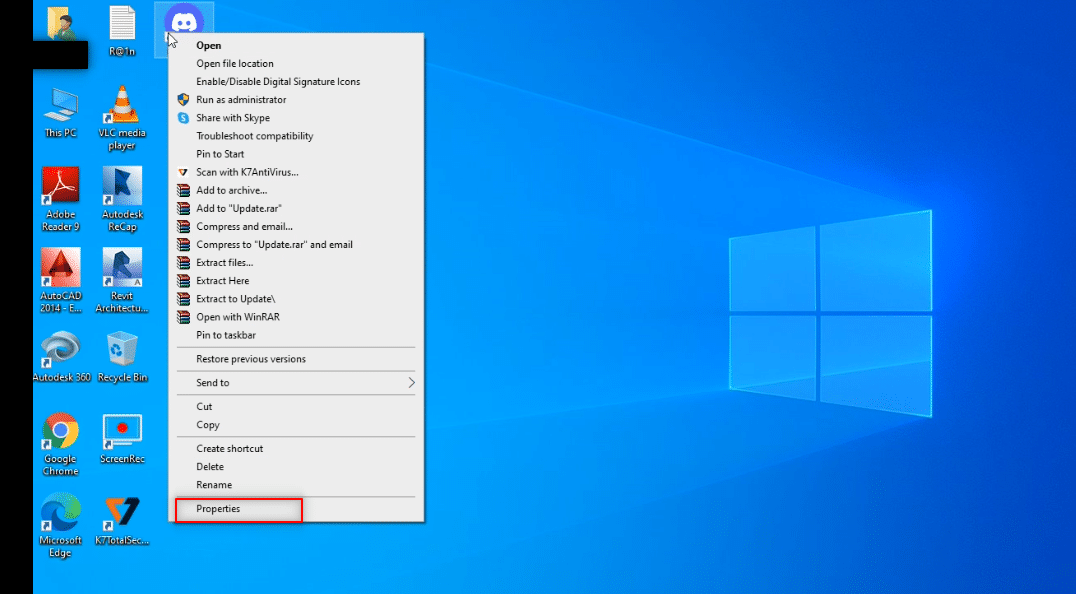
Task: Open the Send to menu entry
Action: click(296, 383)
